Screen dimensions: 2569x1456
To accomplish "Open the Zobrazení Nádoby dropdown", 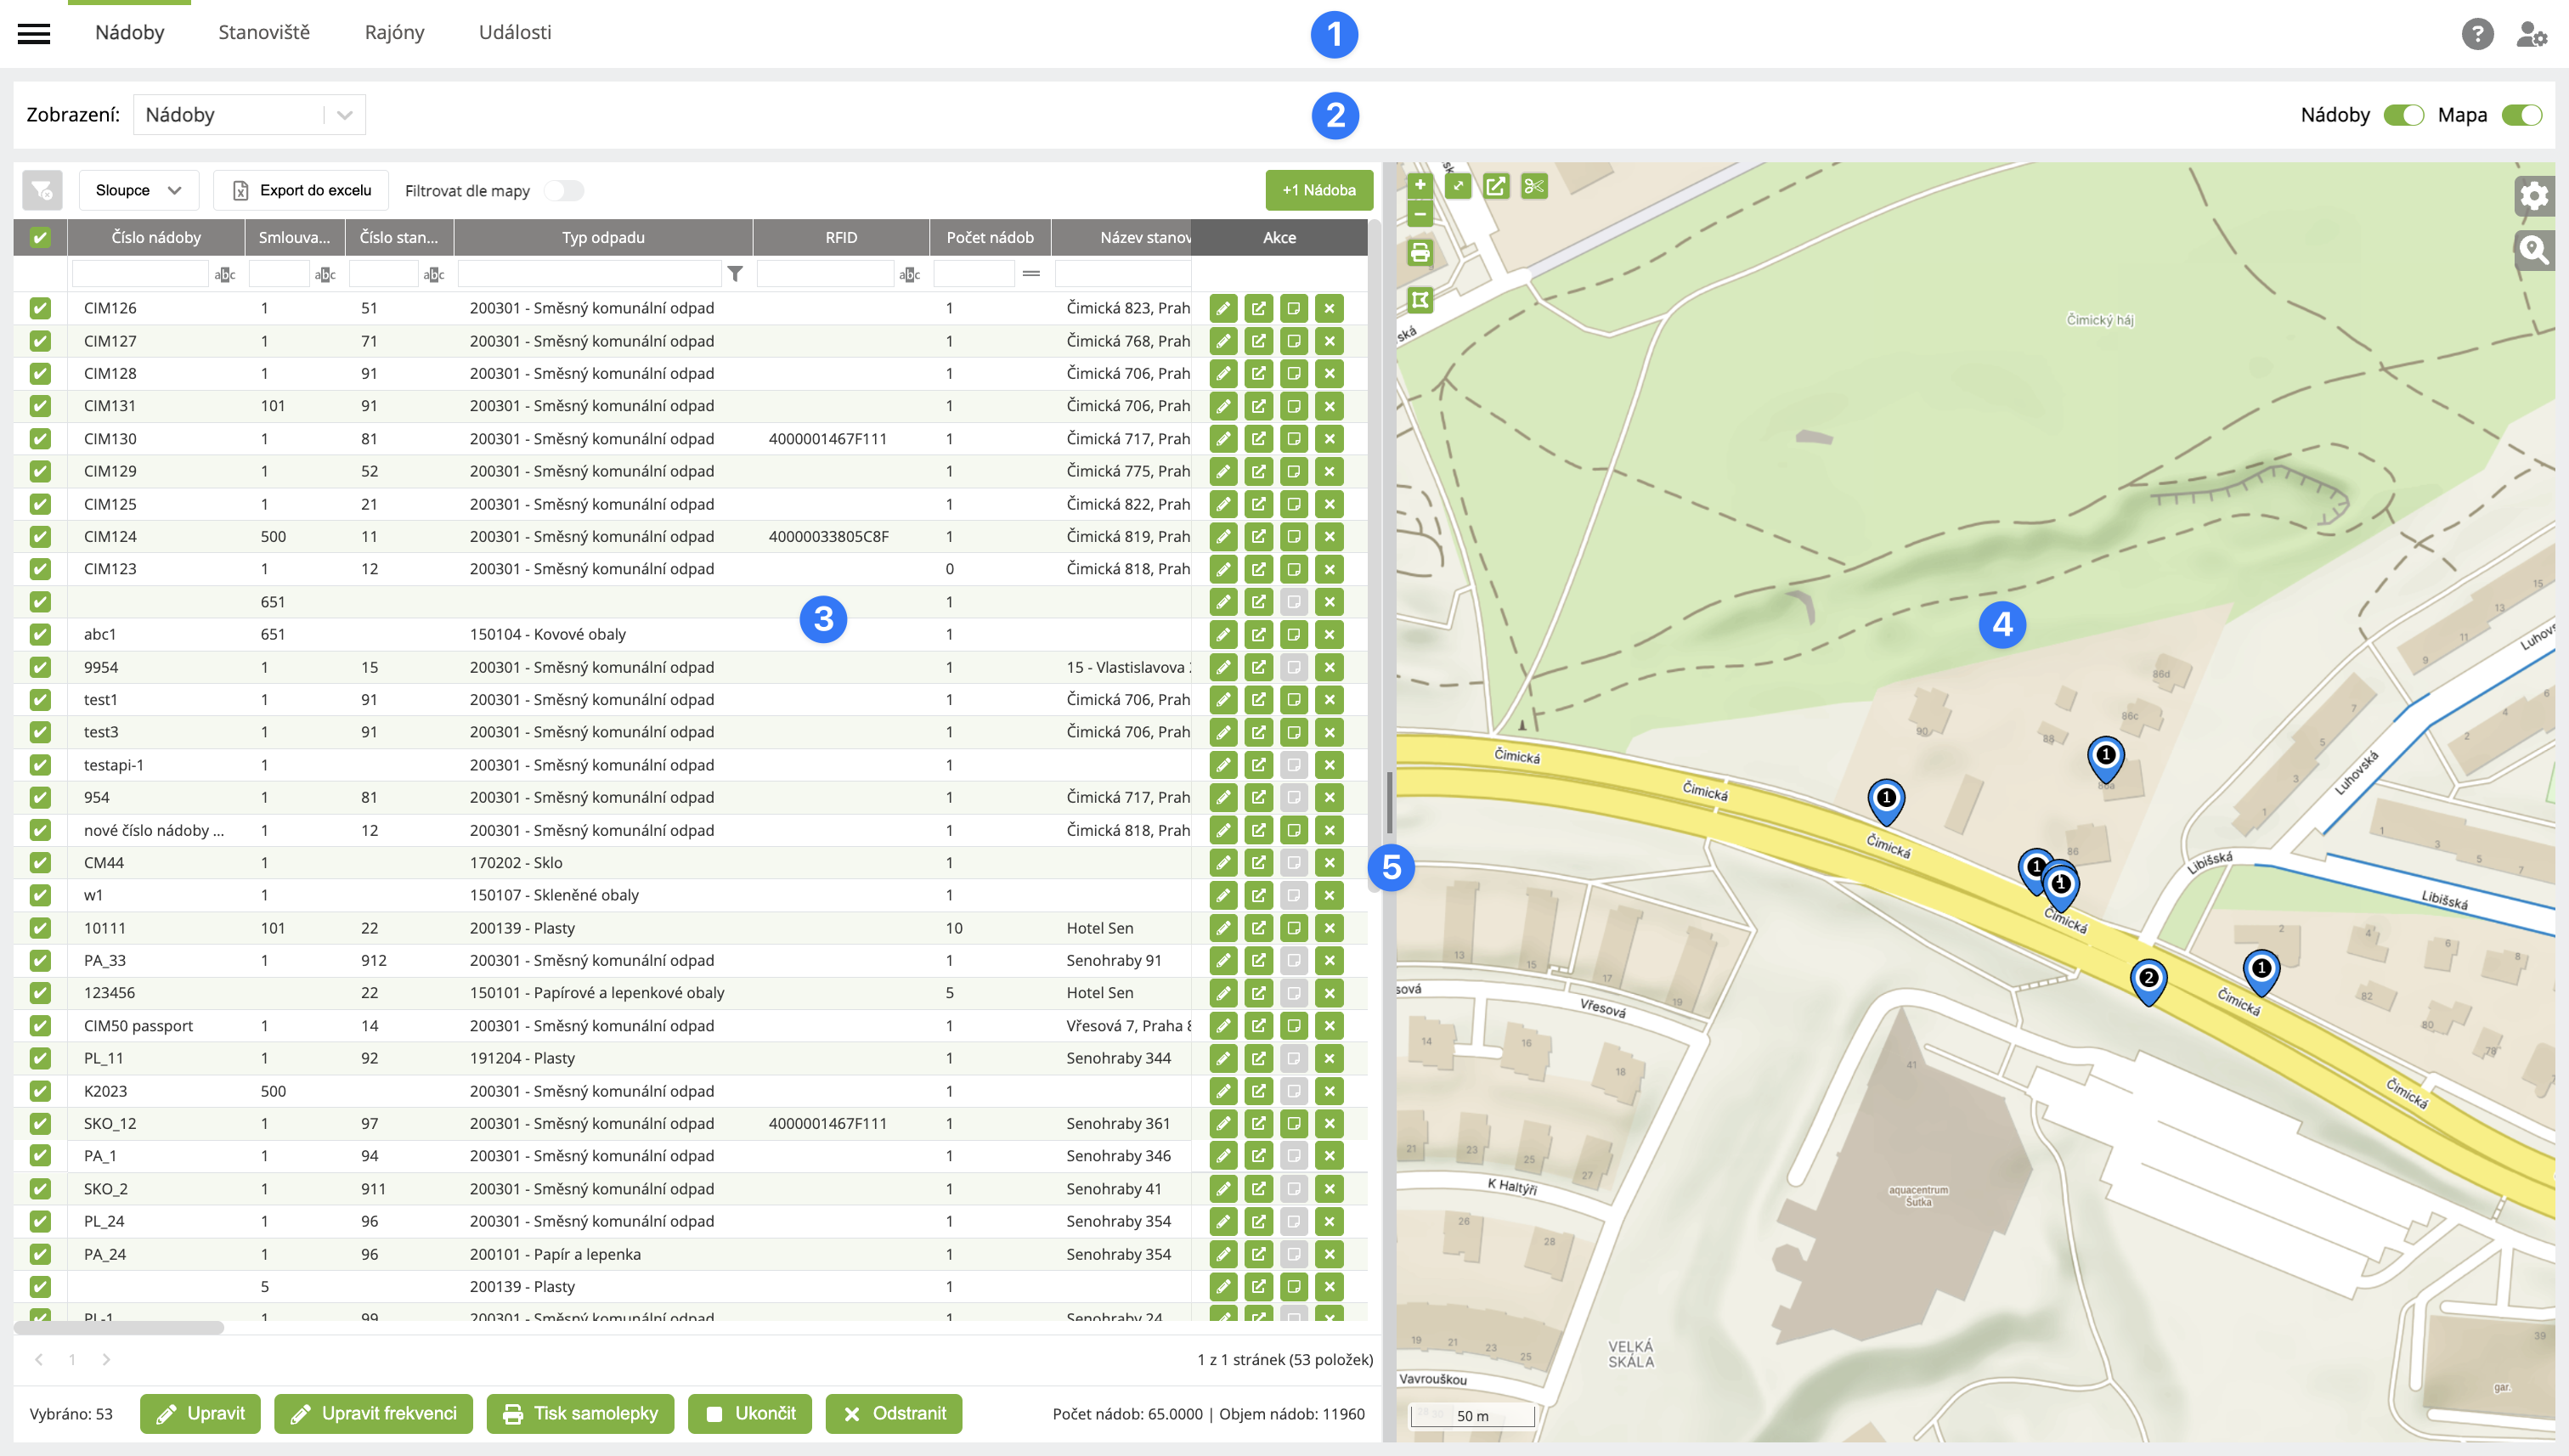I will [x=249, y=115].
